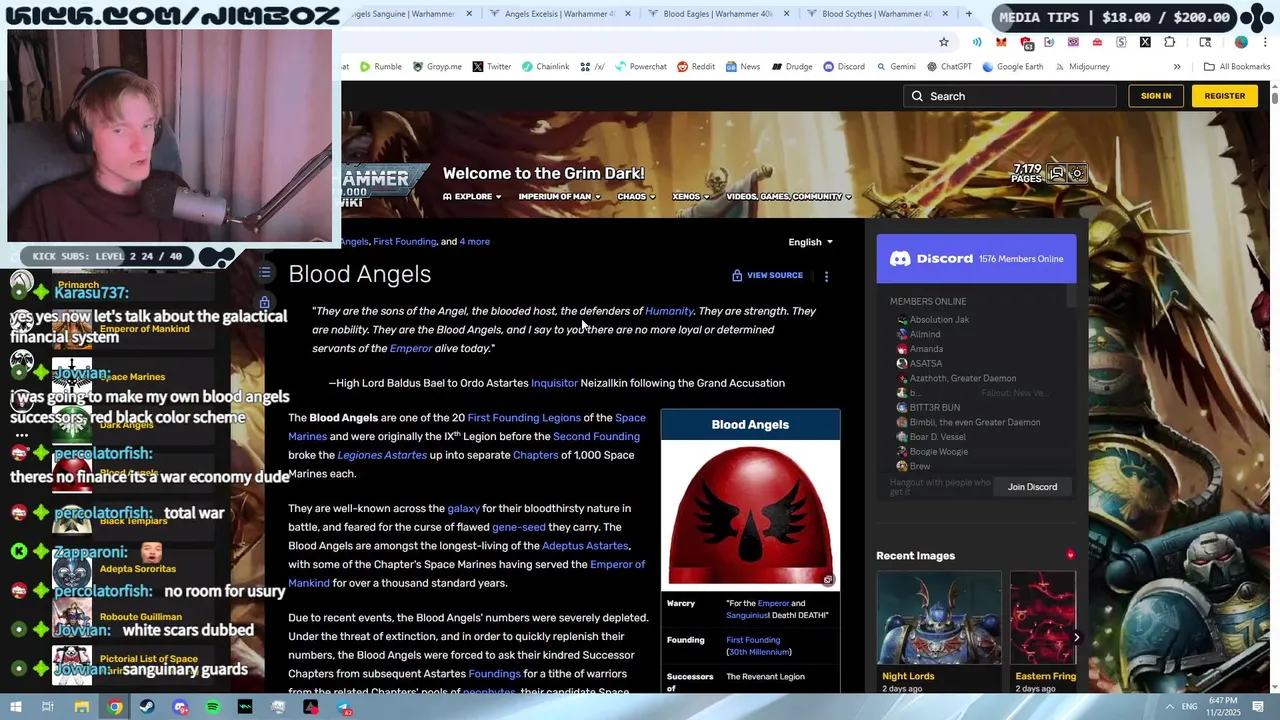Open the All Bookmarks folder
This screenshot has height=720, width=1280.
(x=1237, y=67)
